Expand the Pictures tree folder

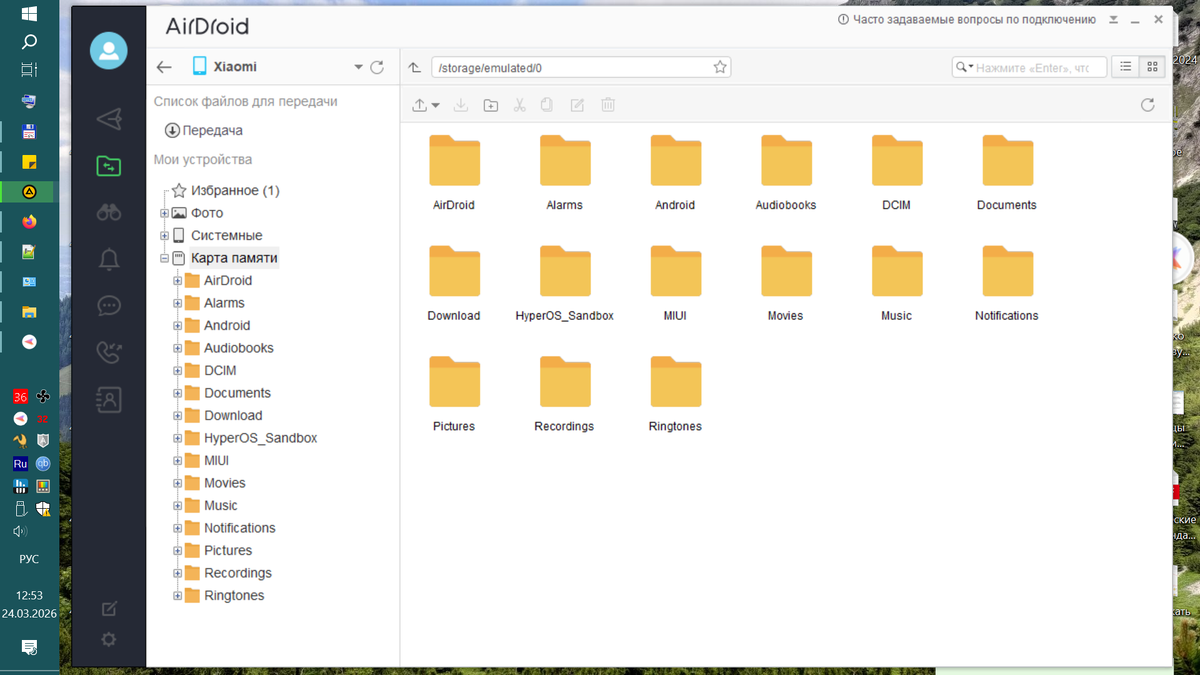[x=177, y=551]
